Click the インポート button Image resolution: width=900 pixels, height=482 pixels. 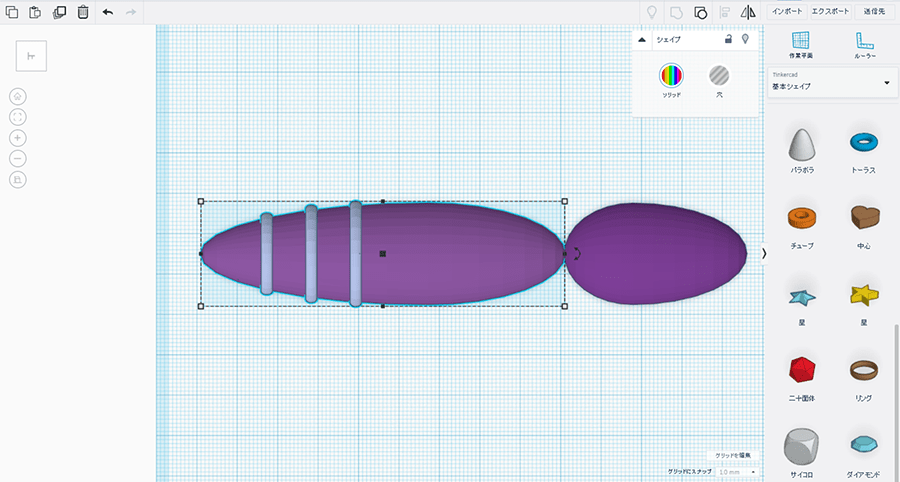click(787, 12)
